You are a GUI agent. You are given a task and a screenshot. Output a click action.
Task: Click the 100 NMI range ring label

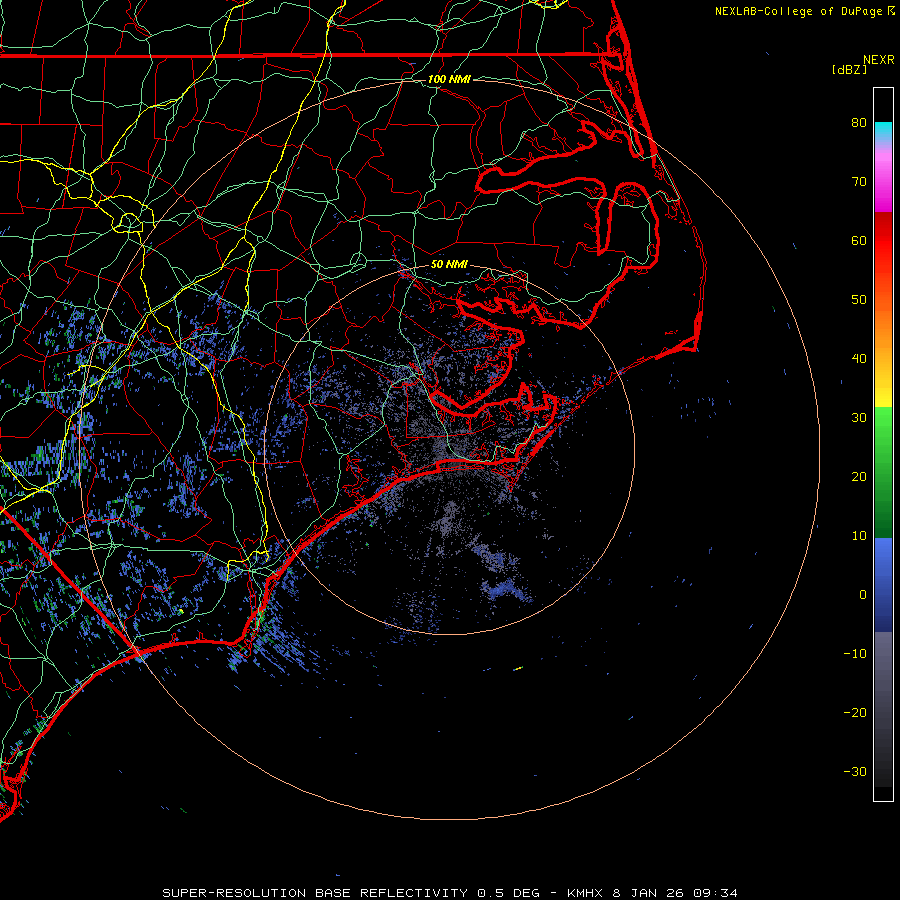tap(449, 79)
